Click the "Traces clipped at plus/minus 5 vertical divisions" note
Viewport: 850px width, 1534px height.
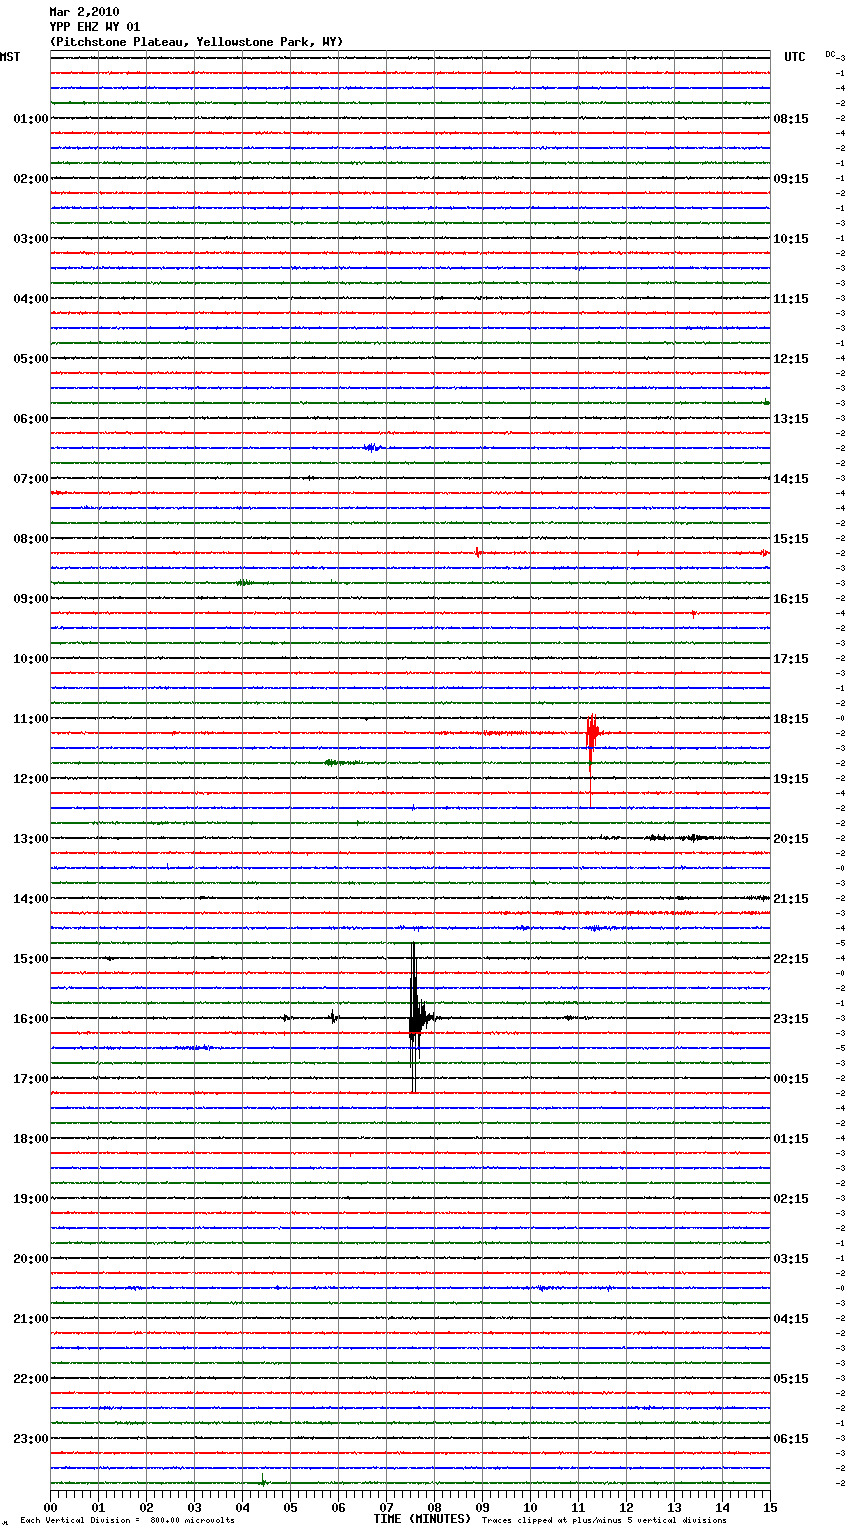coord(604,1521)
